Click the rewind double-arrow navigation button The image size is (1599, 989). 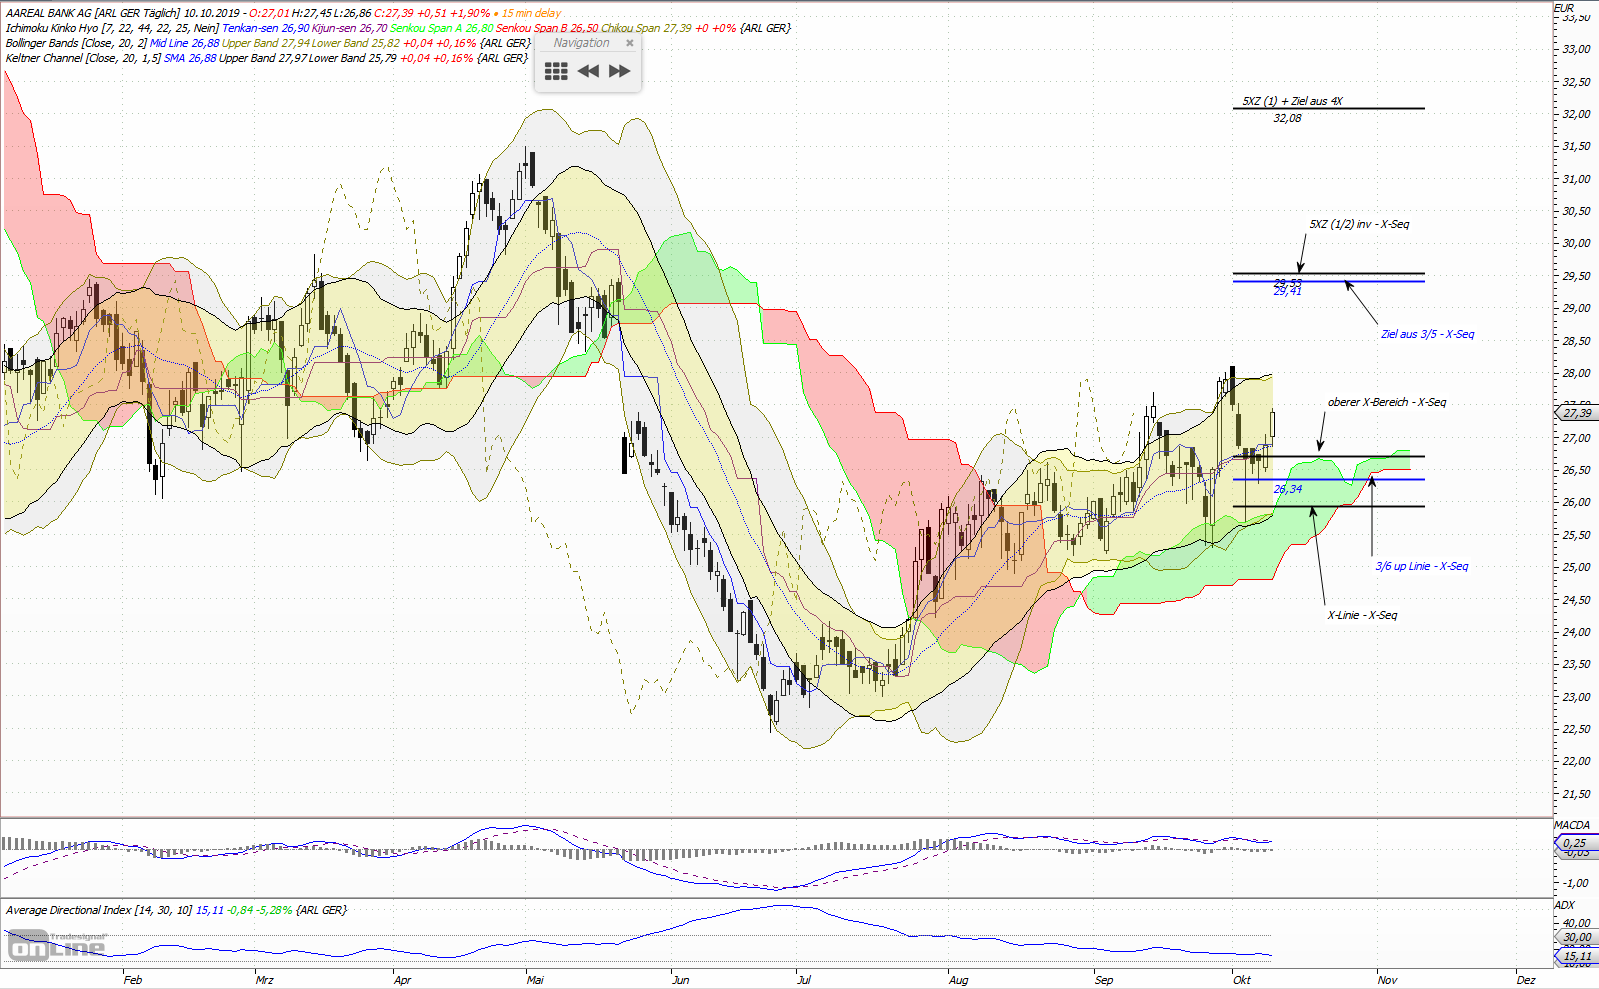tap(588, 71)
